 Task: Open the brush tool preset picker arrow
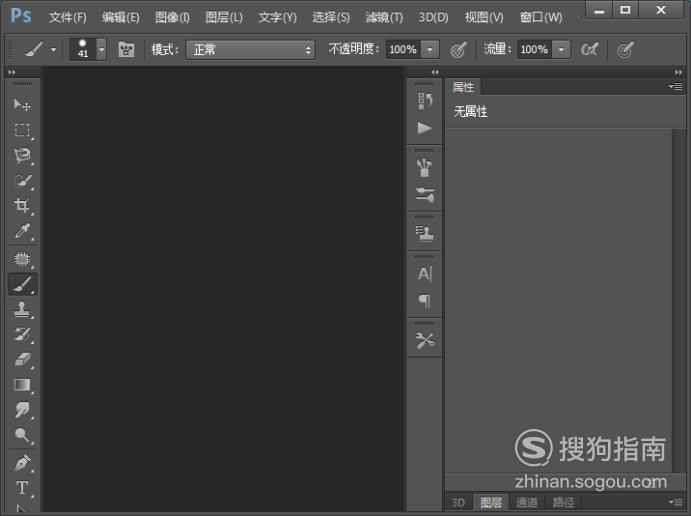coord(53,50)
